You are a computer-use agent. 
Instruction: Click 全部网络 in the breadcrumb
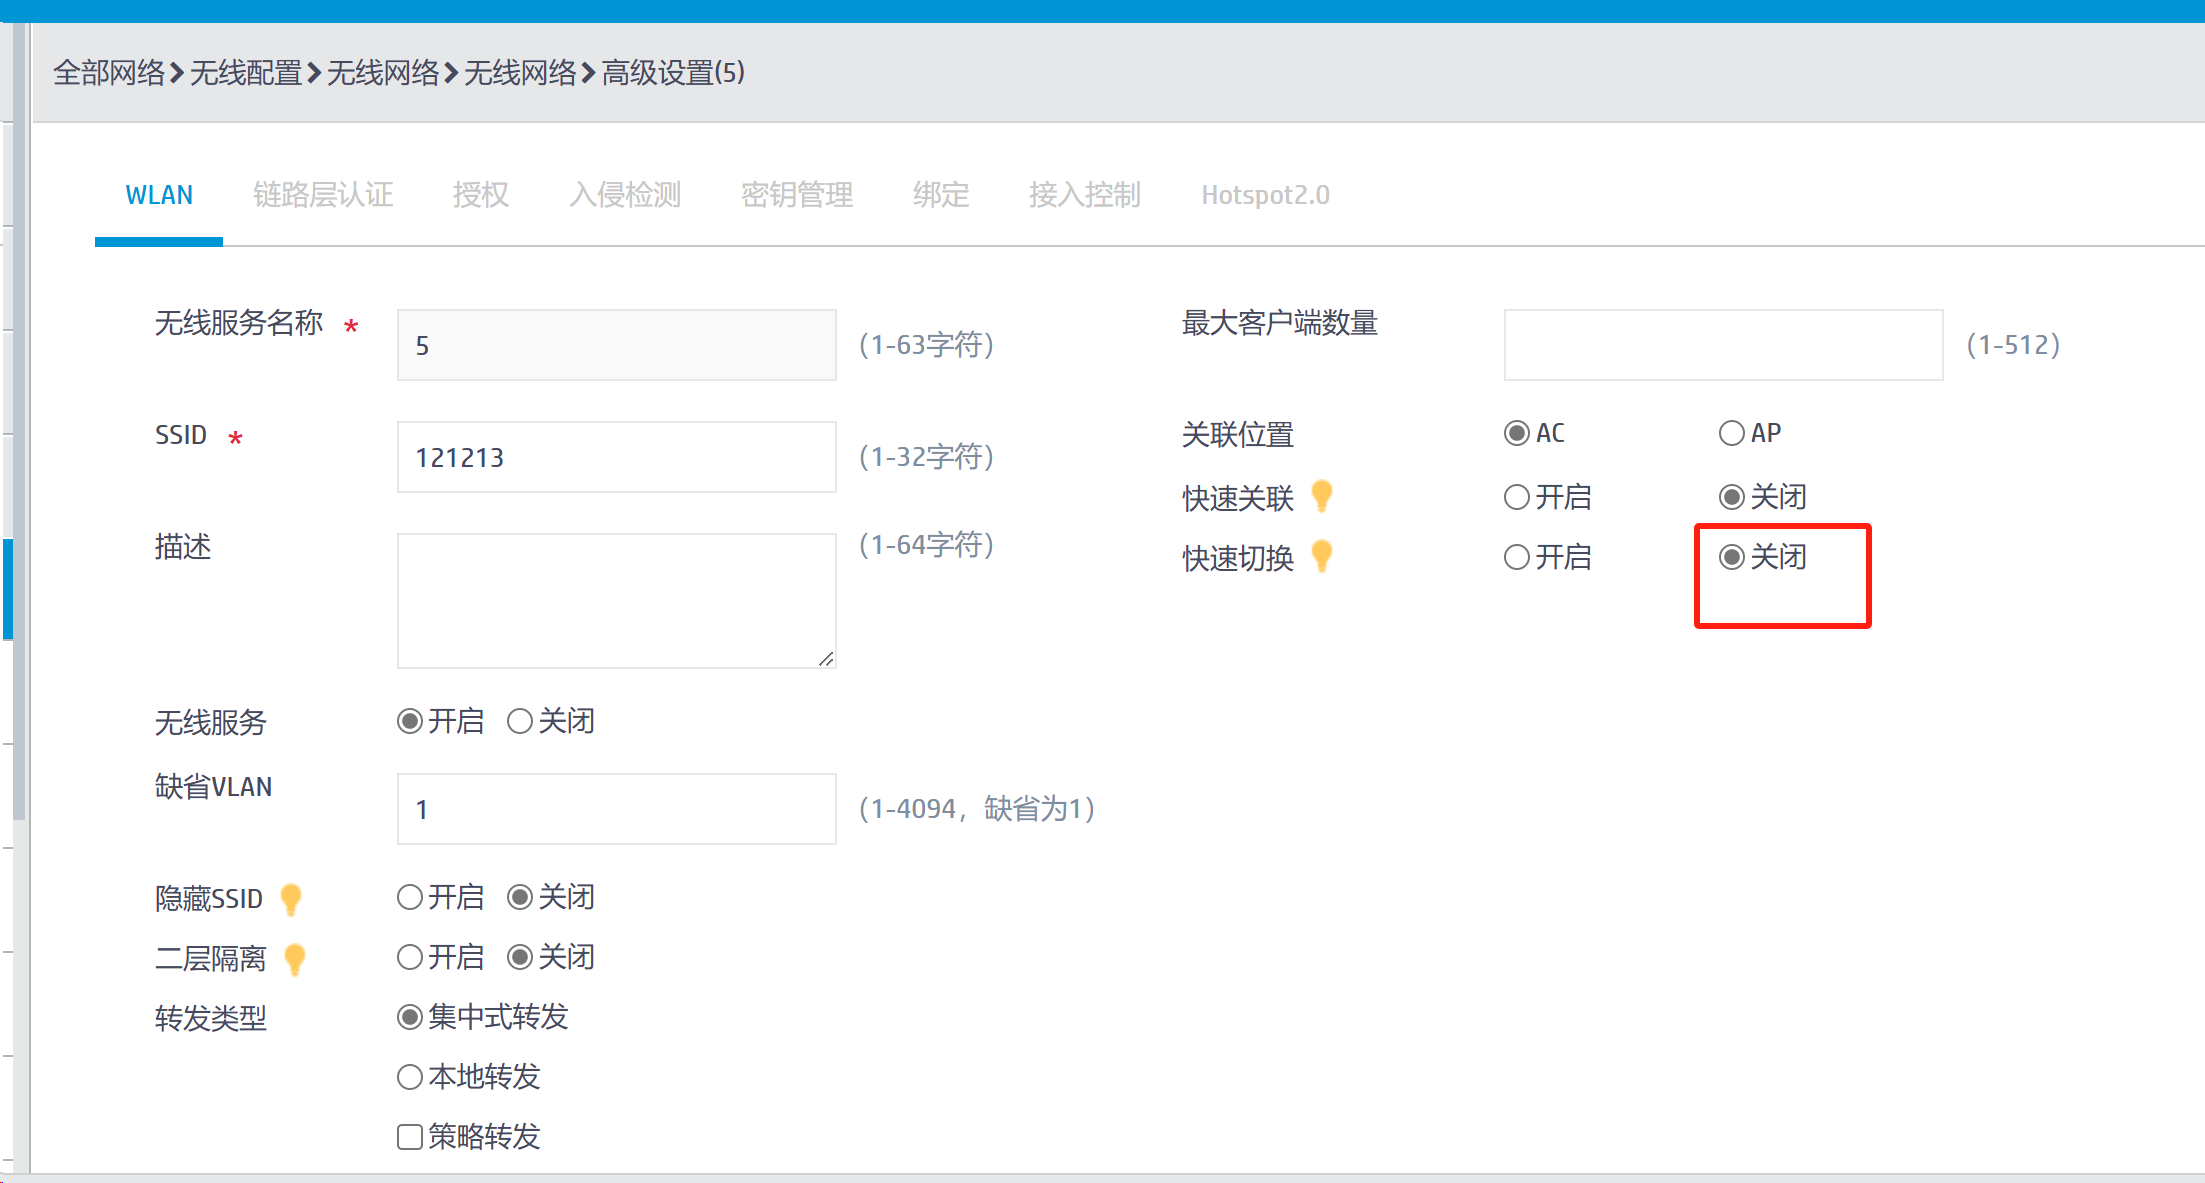[x=109, y=73]
